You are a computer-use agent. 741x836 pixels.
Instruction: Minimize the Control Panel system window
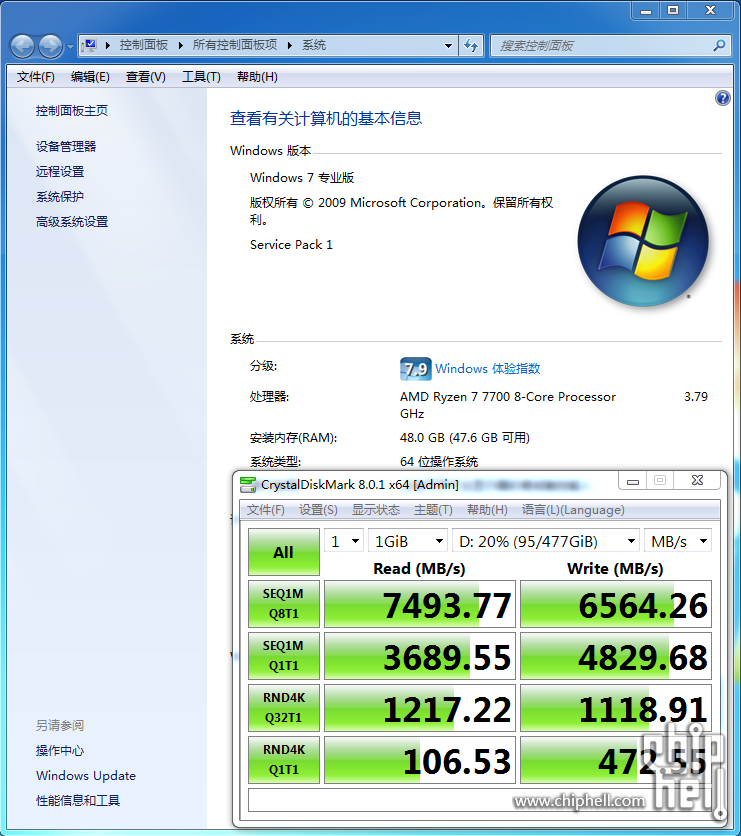[x=646, y=10]
